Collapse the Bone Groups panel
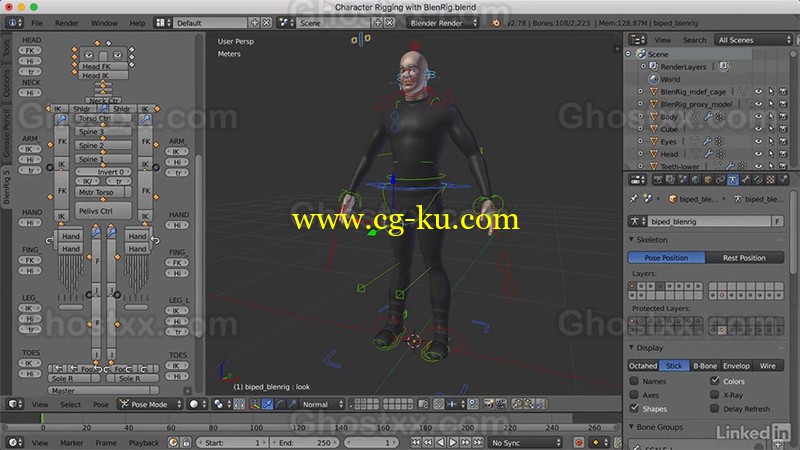 click(x=632, y=427)
